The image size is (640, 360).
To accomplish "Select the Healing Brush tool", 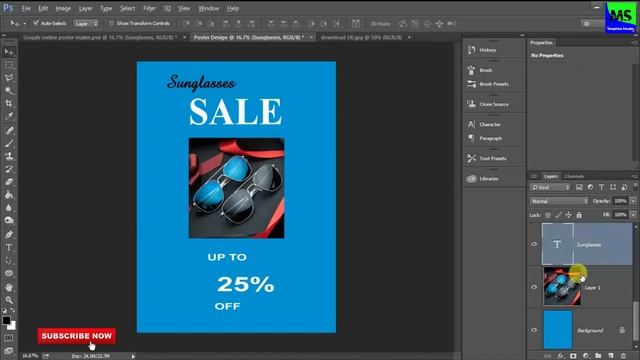I will tap(9, 131).
